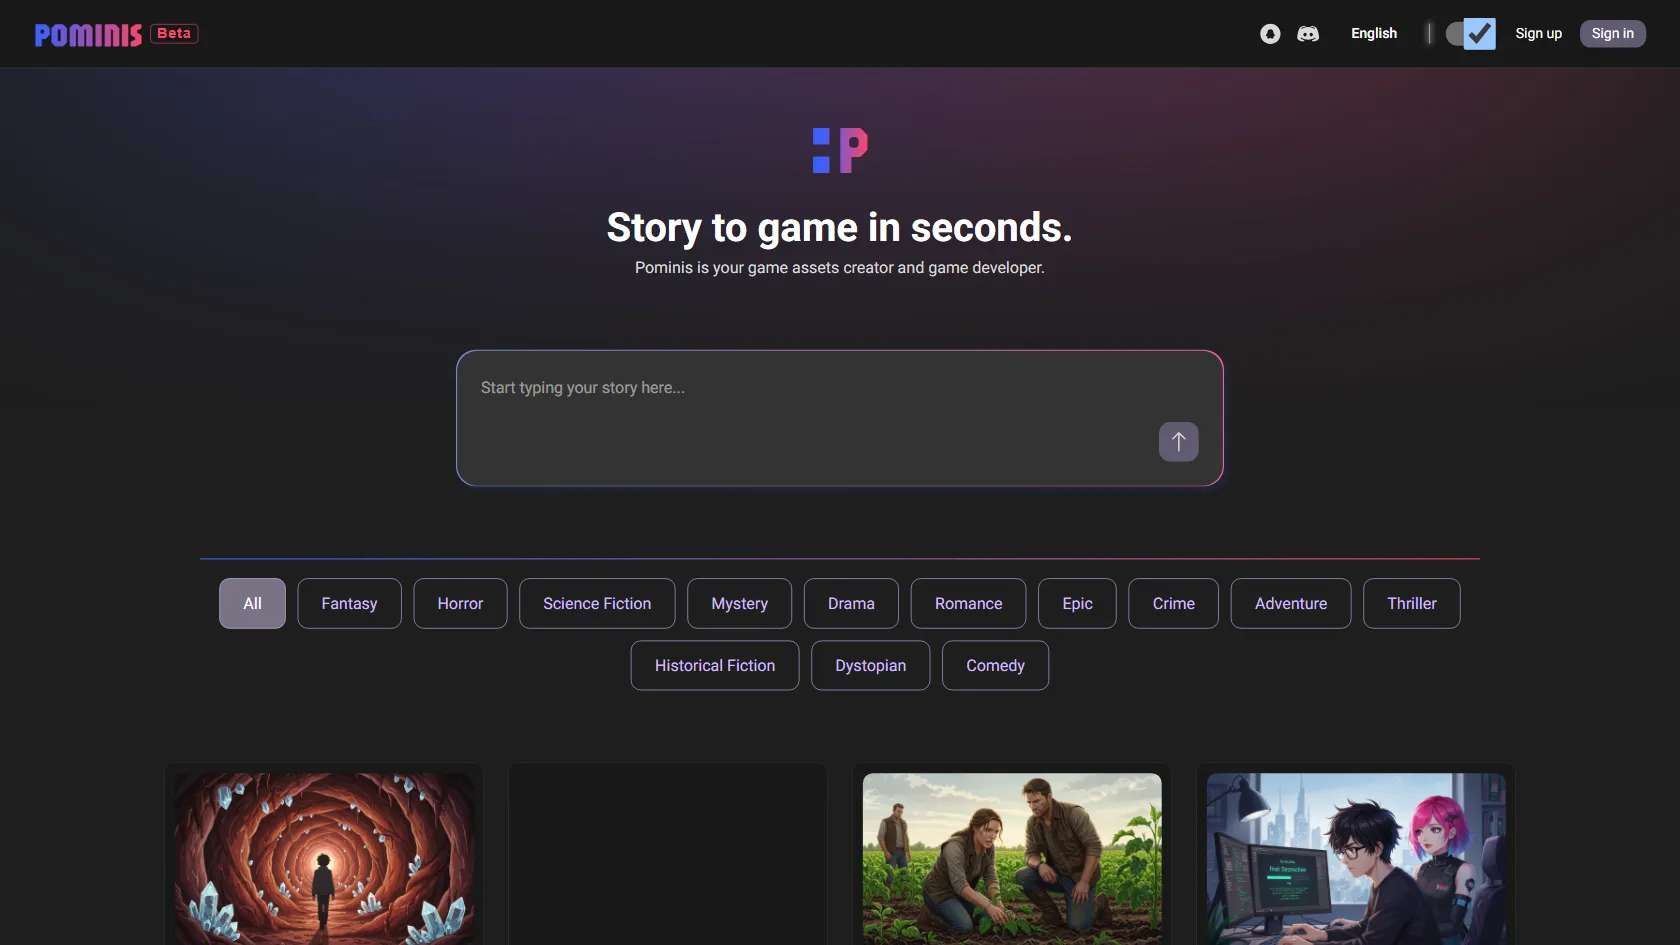
Task: Toggle the theme switch in header
Action: [x=1470, y=34]
